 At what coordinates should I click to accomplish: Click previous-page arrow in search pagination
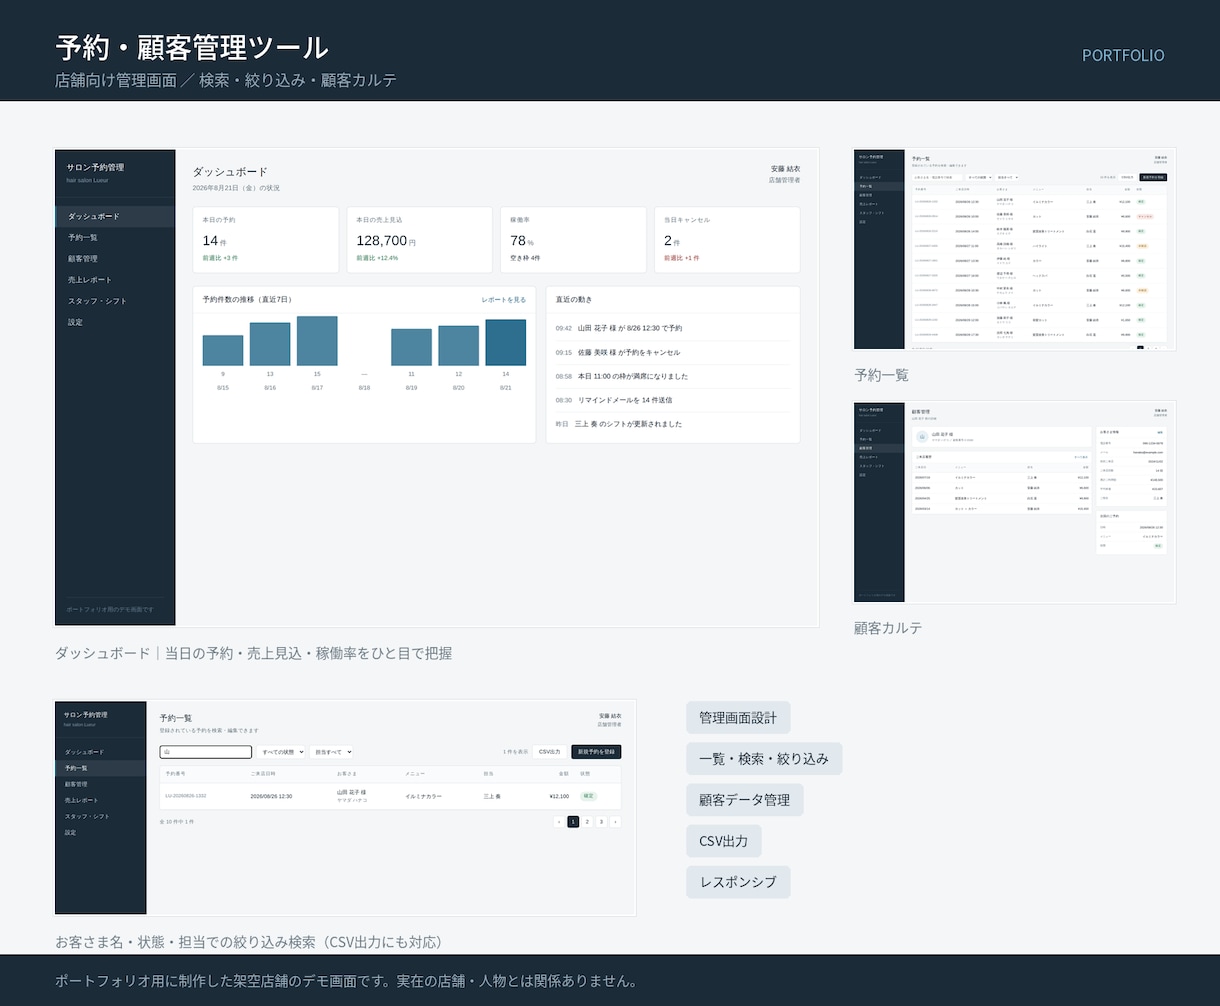pos(560,822)
